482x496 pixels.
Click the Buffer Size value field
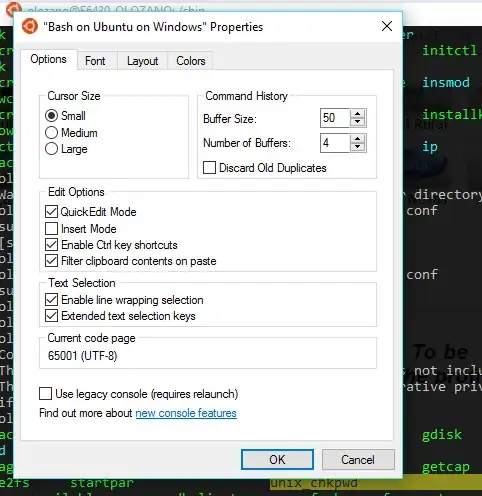(335, 118)
